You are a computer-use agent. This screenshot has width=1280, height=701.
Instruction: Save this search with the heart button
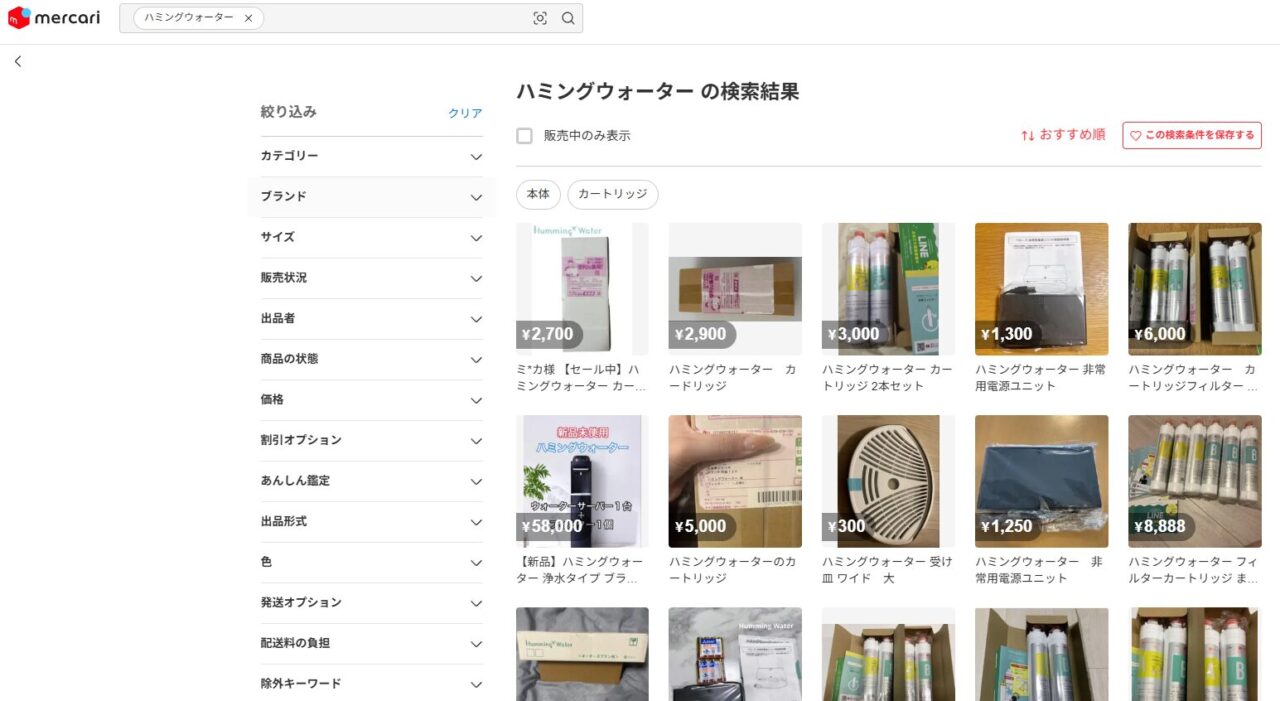pos(1191,135)
